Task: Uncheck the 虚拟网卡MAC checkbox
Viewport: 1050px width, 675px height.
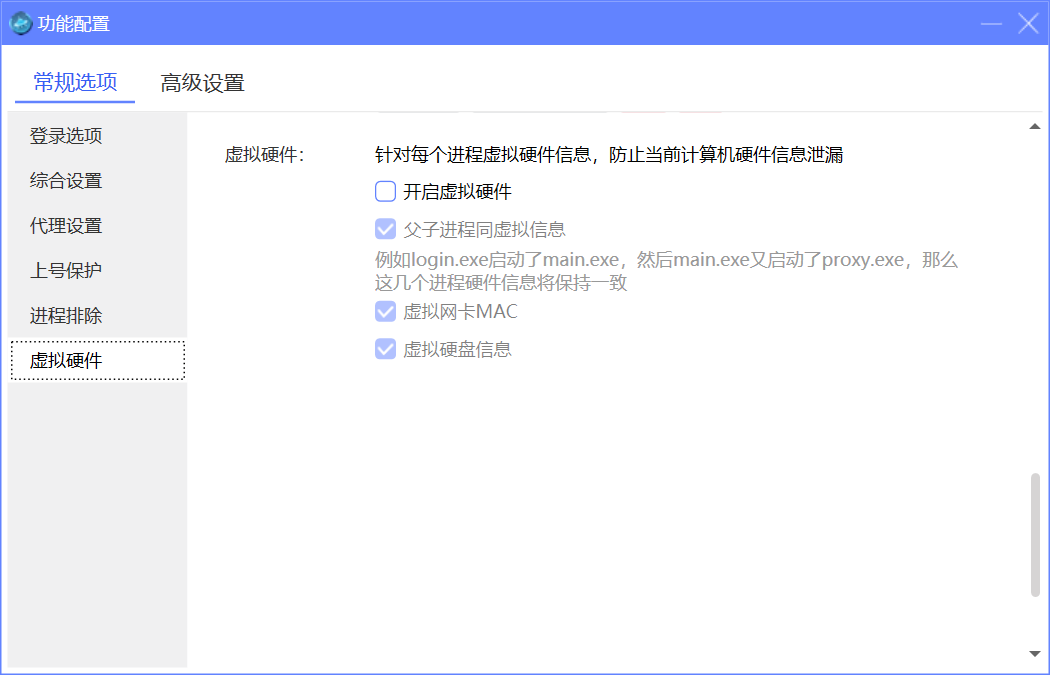Action: point(386,312)
